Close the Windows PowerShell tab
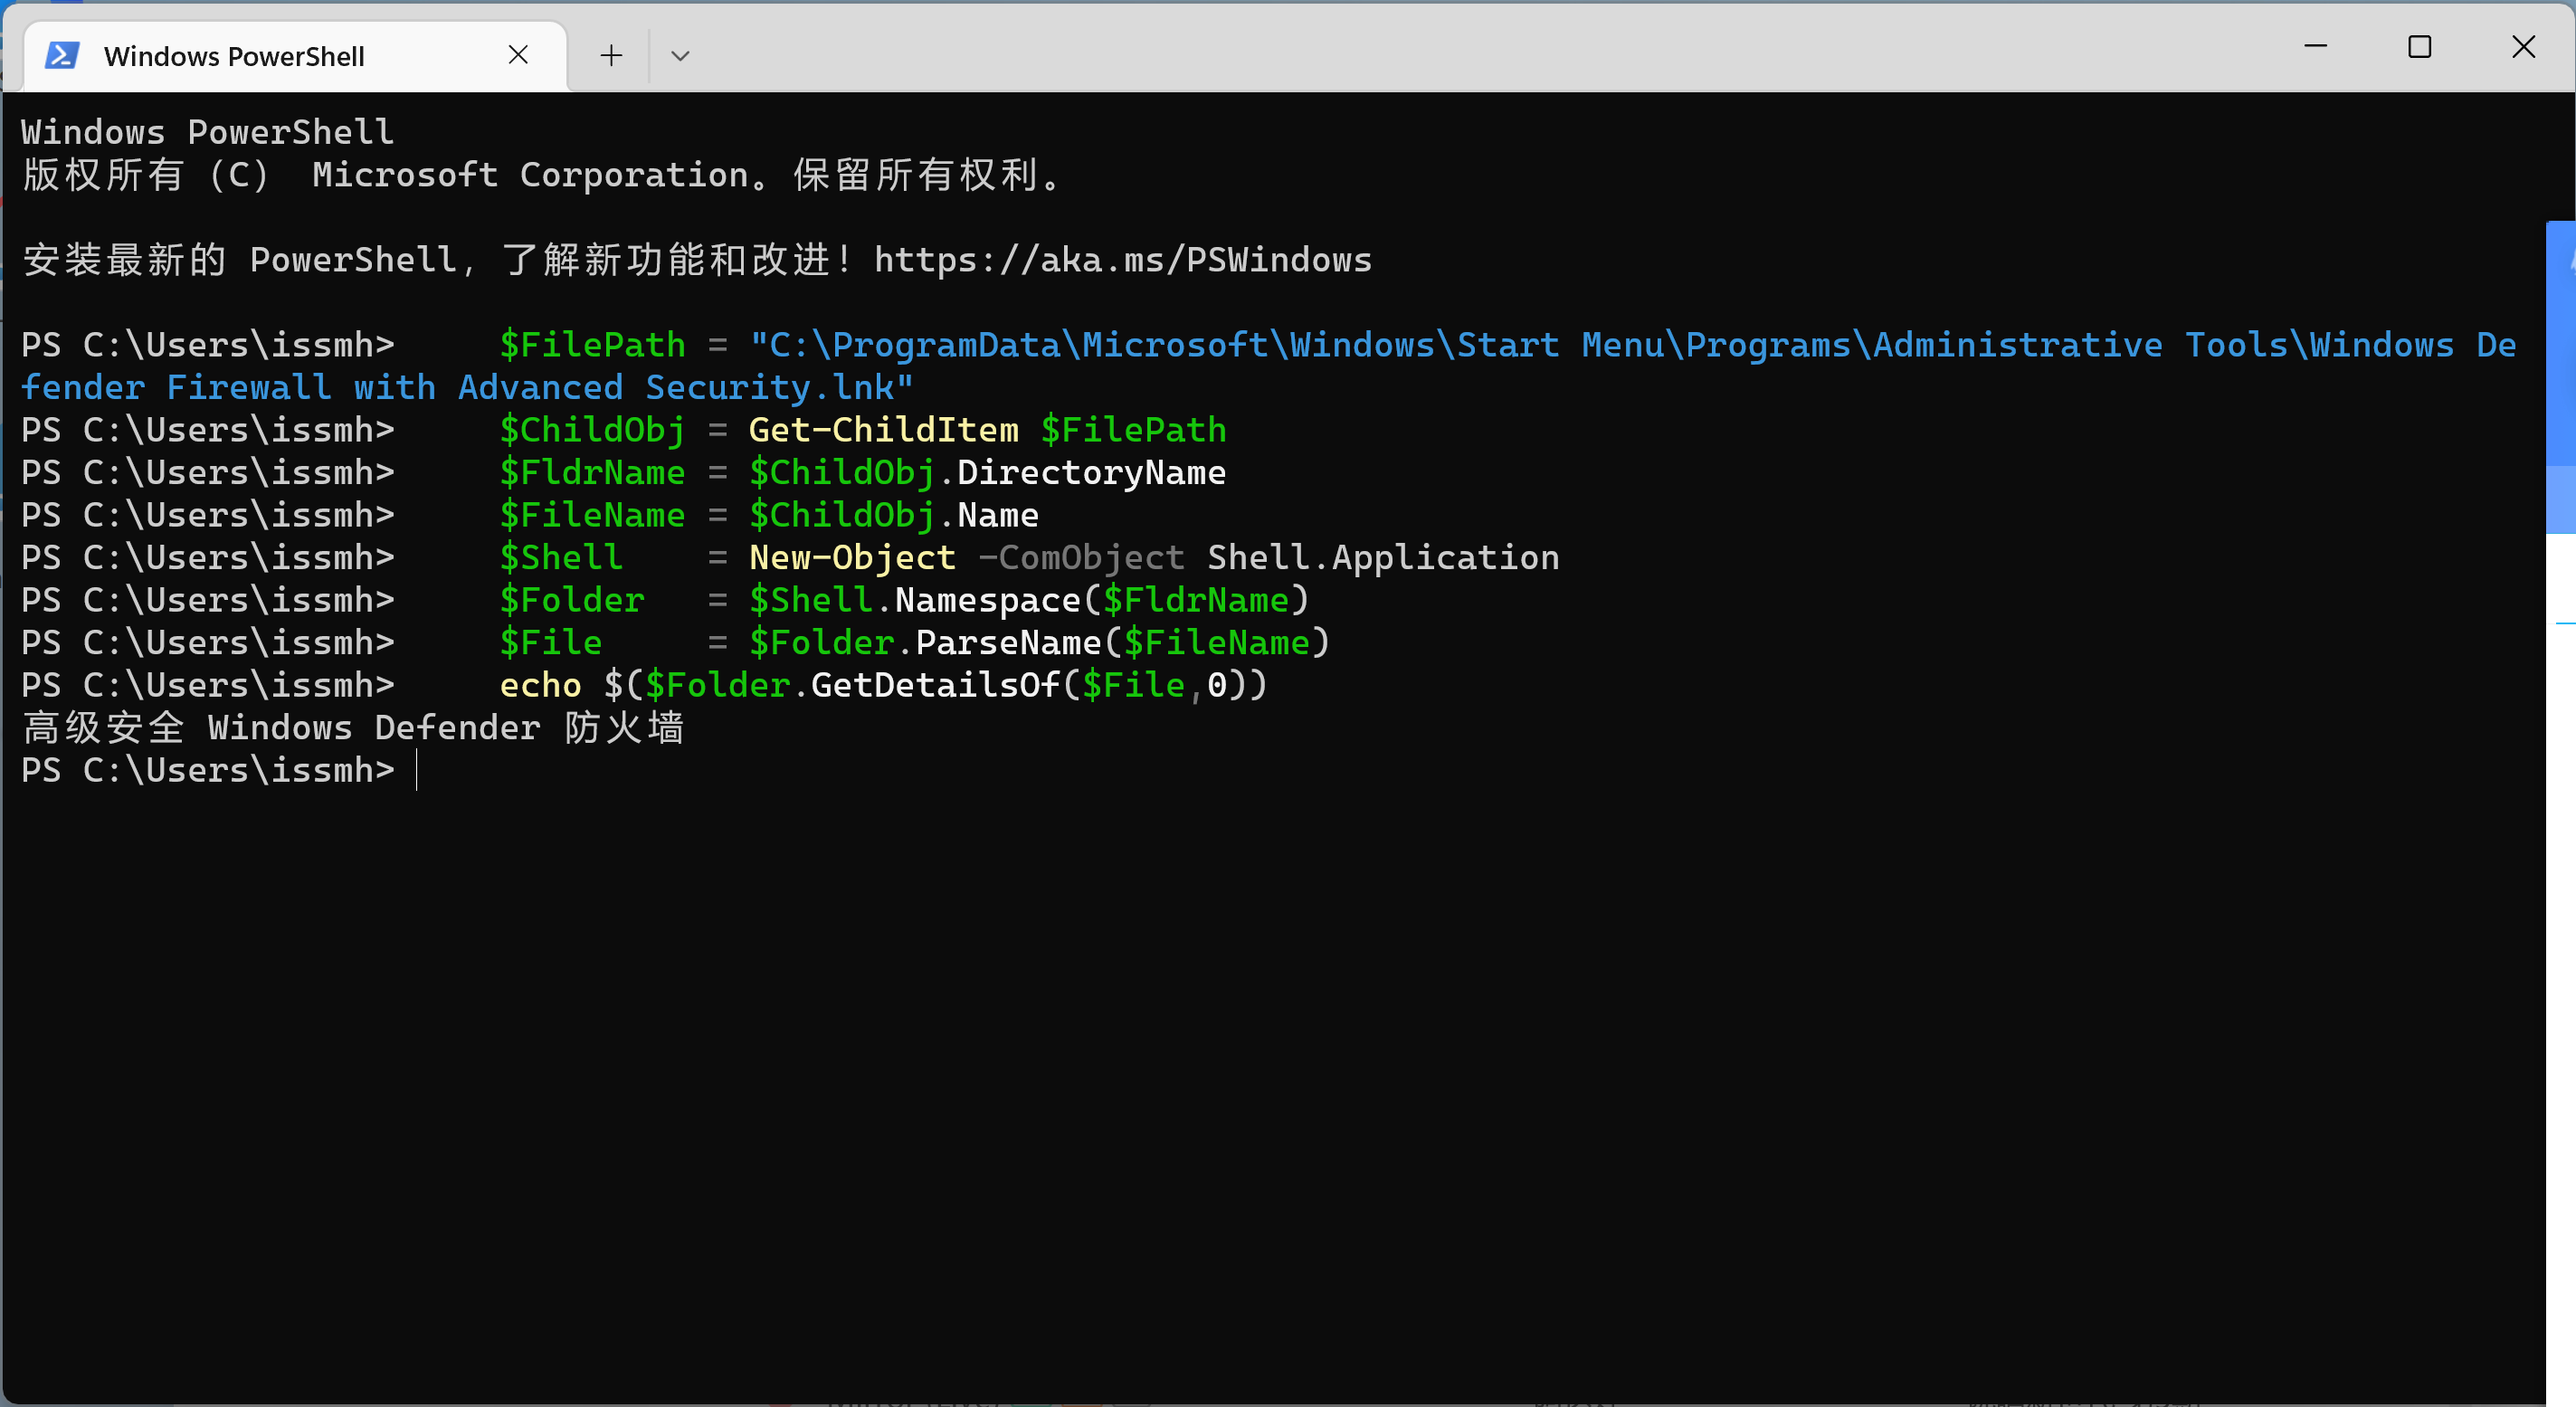Screen dimensions: 2576x1407 (518, 55)
